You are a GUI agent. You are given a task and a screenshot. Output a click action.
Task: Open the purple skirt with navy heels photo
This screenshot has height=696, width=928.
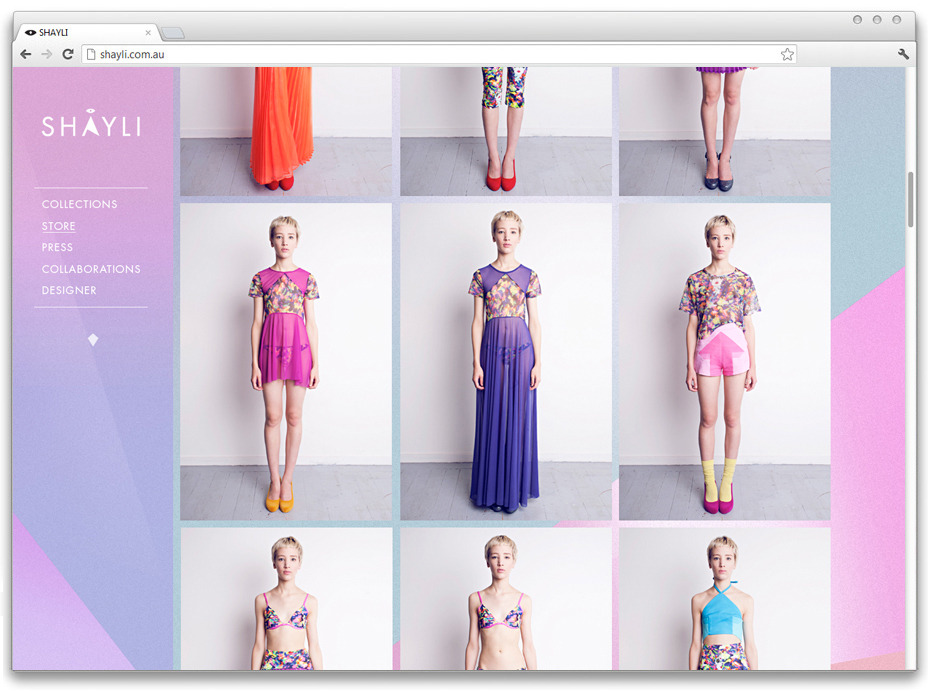pyautogui.click(x=725, y=131)
